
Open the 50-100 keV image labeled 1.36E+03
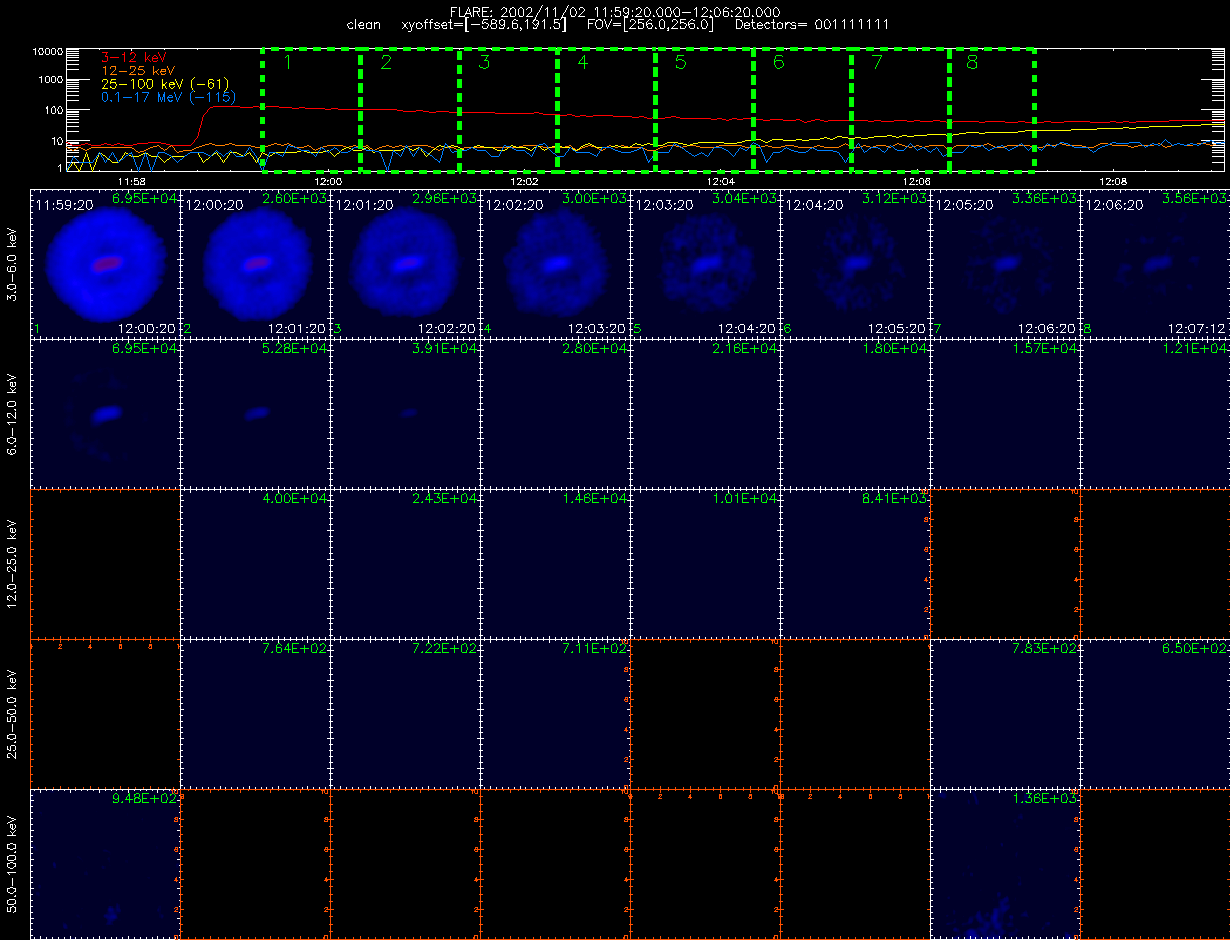coord(1005,864)
